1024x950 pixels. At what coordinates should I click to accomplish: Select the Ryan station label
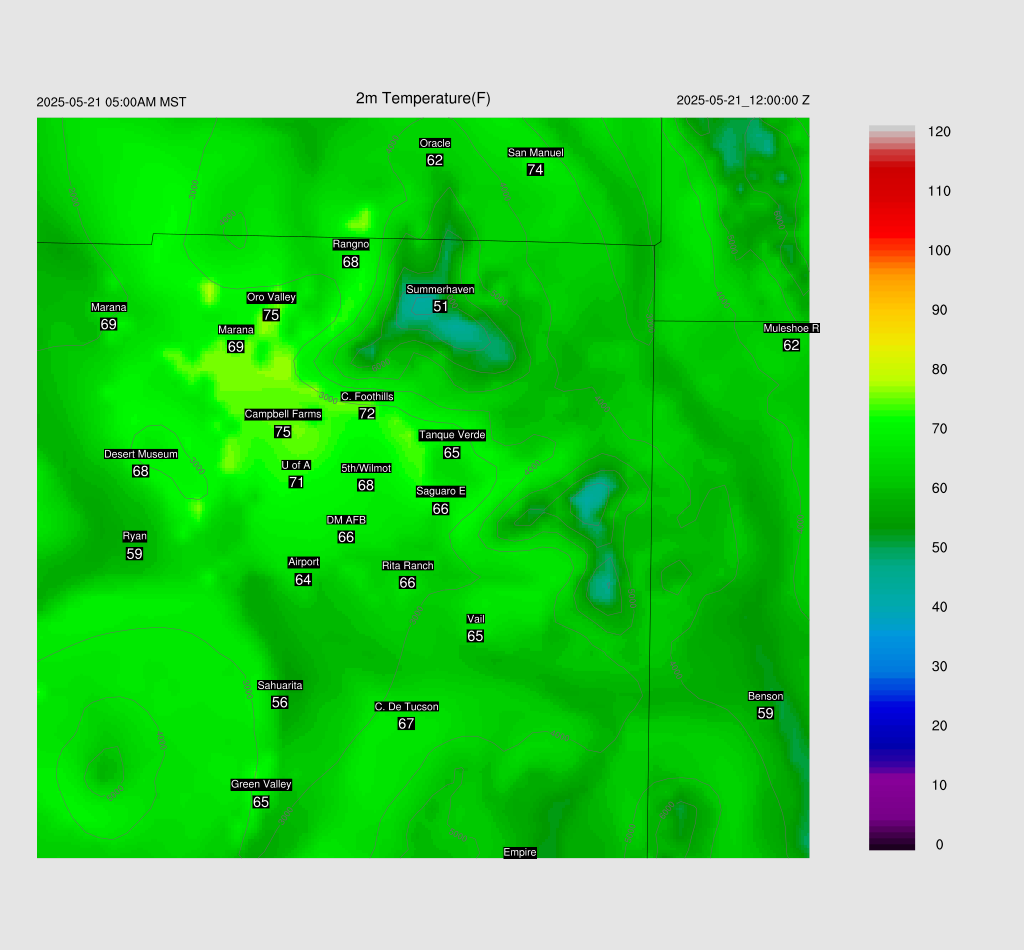(135, 536)
